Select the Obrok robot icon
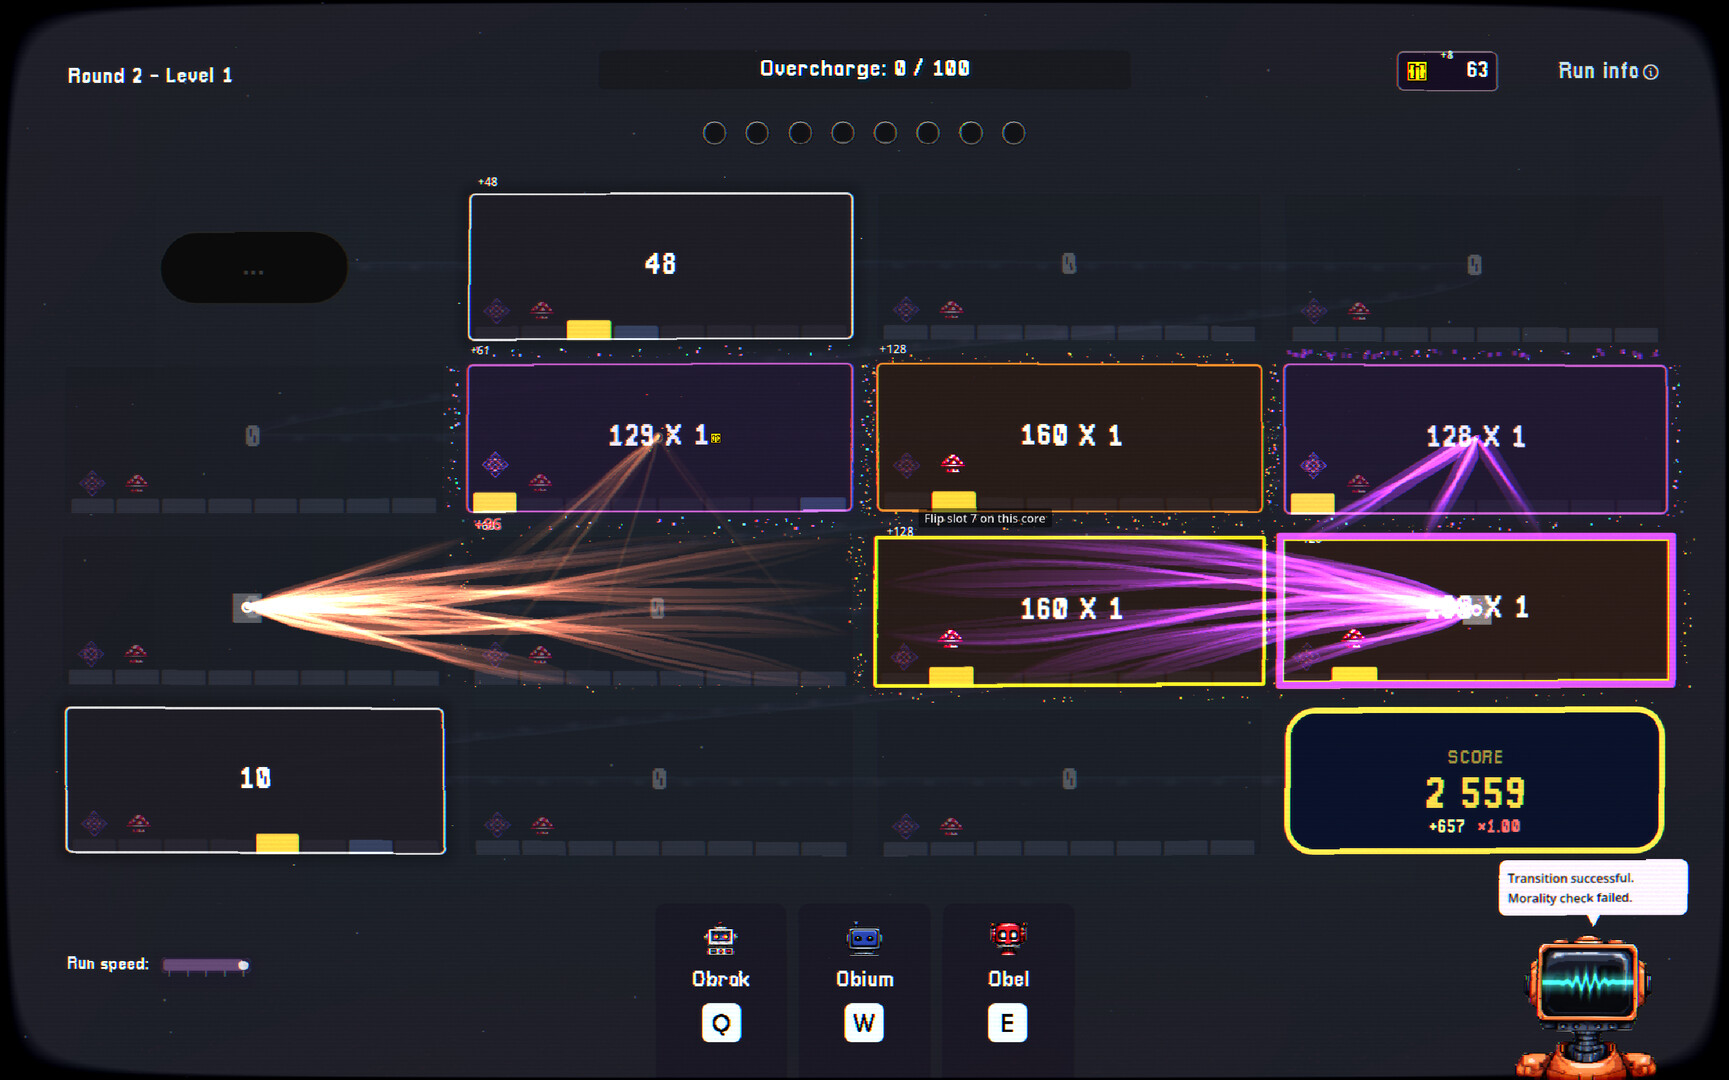This screenshot has width=1729, height=1080. [x=720, y=940]
